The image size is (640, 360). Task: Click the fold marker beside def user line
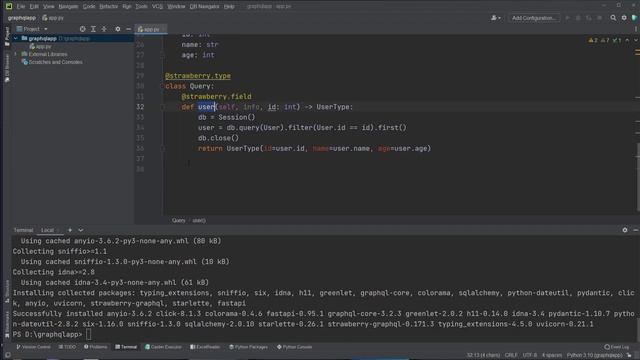pyautogui.click(x=162, y=107)
